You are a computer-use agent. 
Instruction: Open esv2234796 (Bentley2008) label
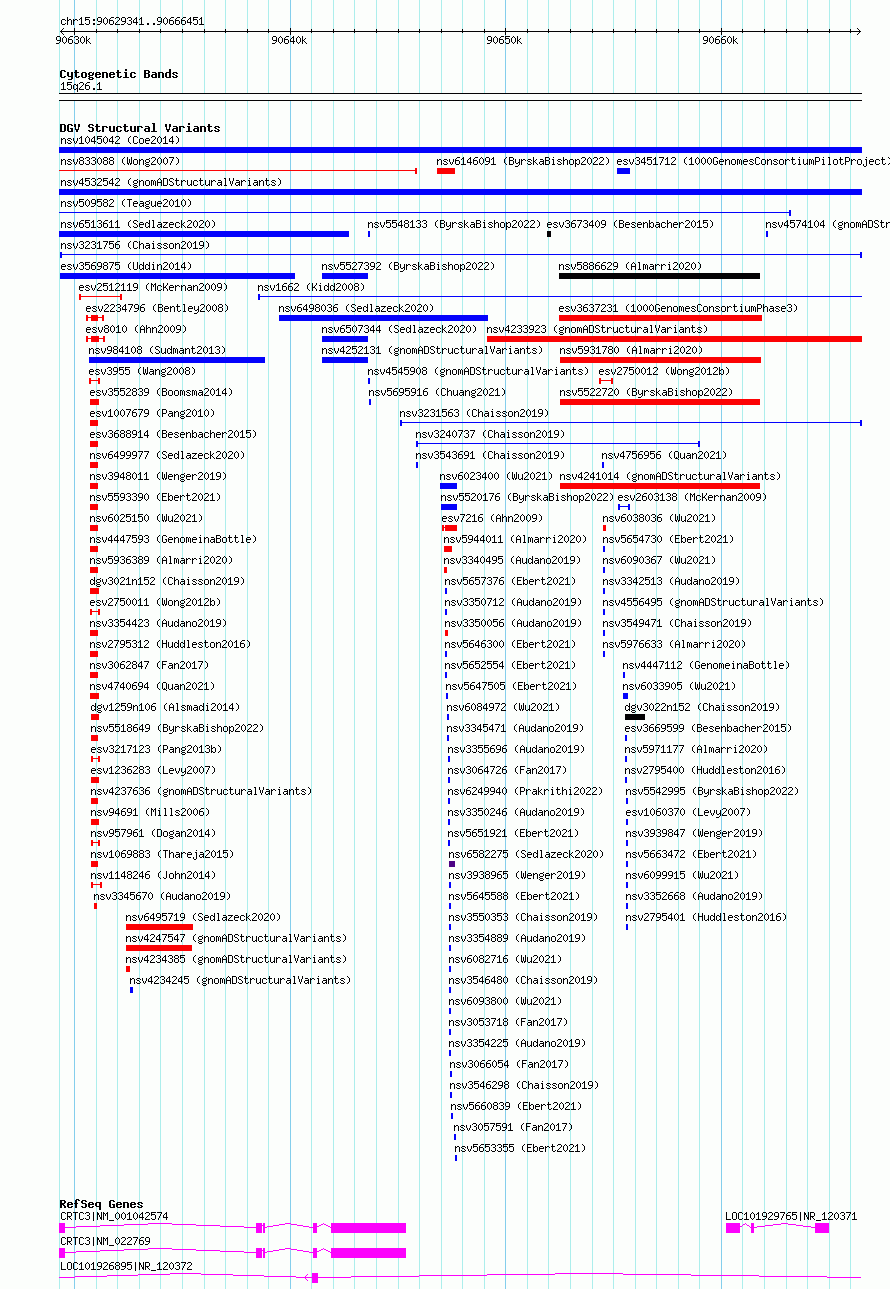click(157, 308)
